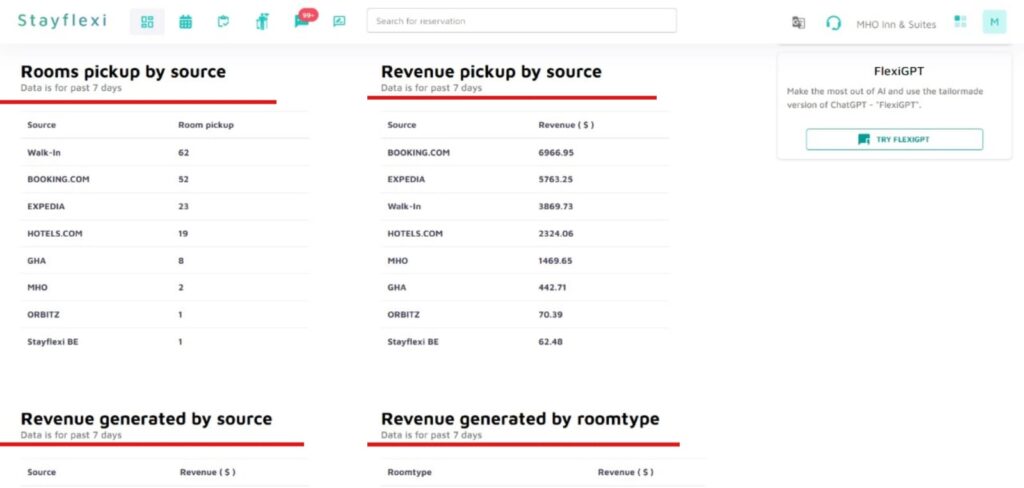
Task: Select the Revenue pickup by source heading
Action: pos(491,71)
